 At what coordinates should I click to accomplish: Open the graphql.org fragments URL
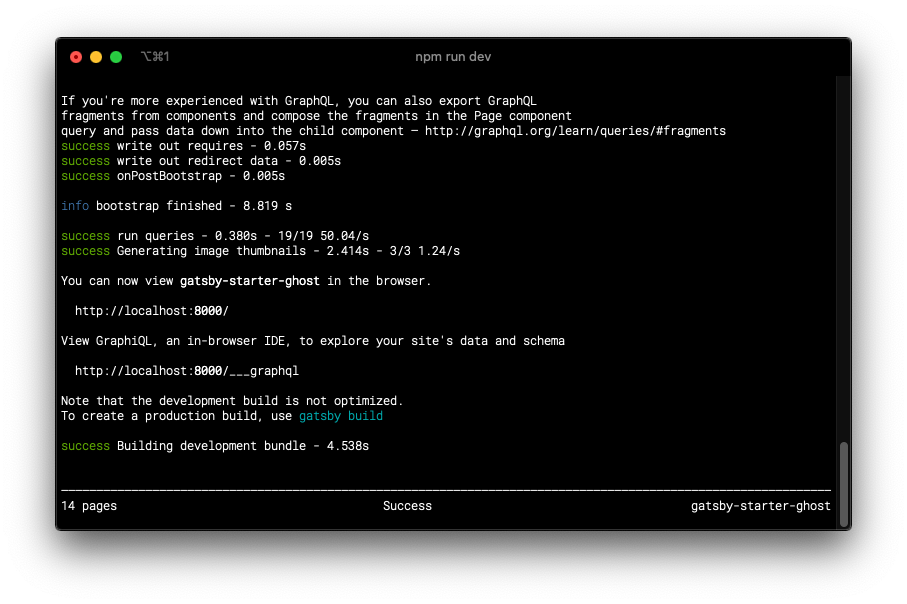575,131
